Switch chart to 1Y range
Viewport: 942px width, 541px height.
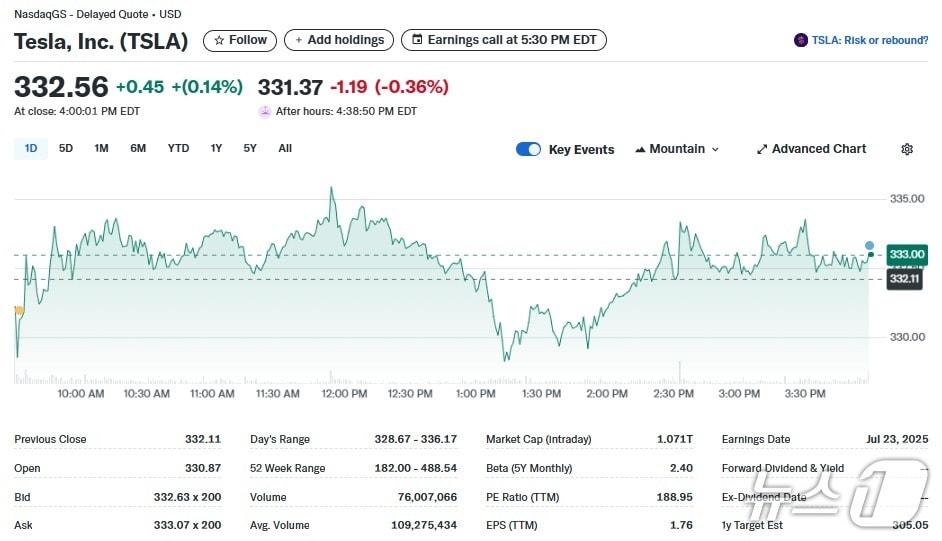tap(216, 148)
